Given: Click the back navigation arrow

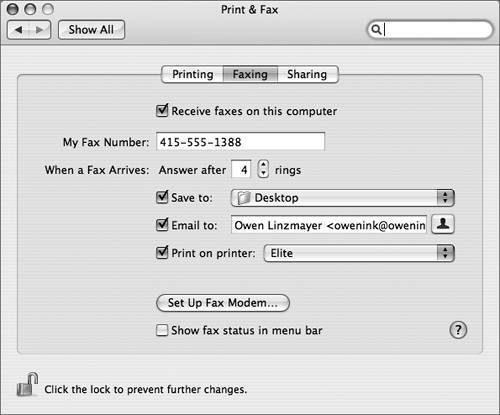Looking at the screenshot, I should [x=18, y=30].
